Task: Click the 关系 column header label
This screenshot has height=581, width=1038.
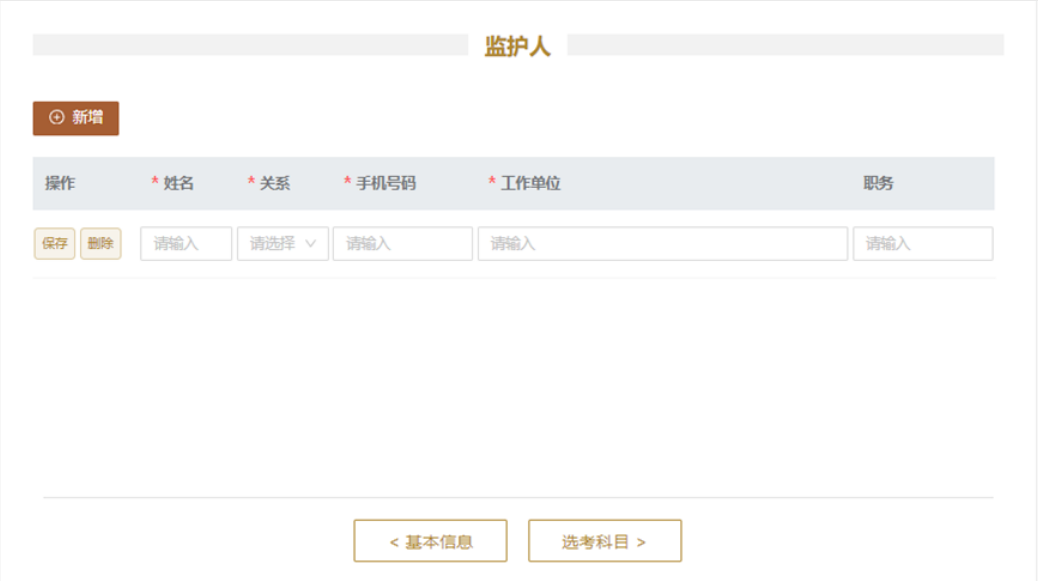Action: pos(275,184)
